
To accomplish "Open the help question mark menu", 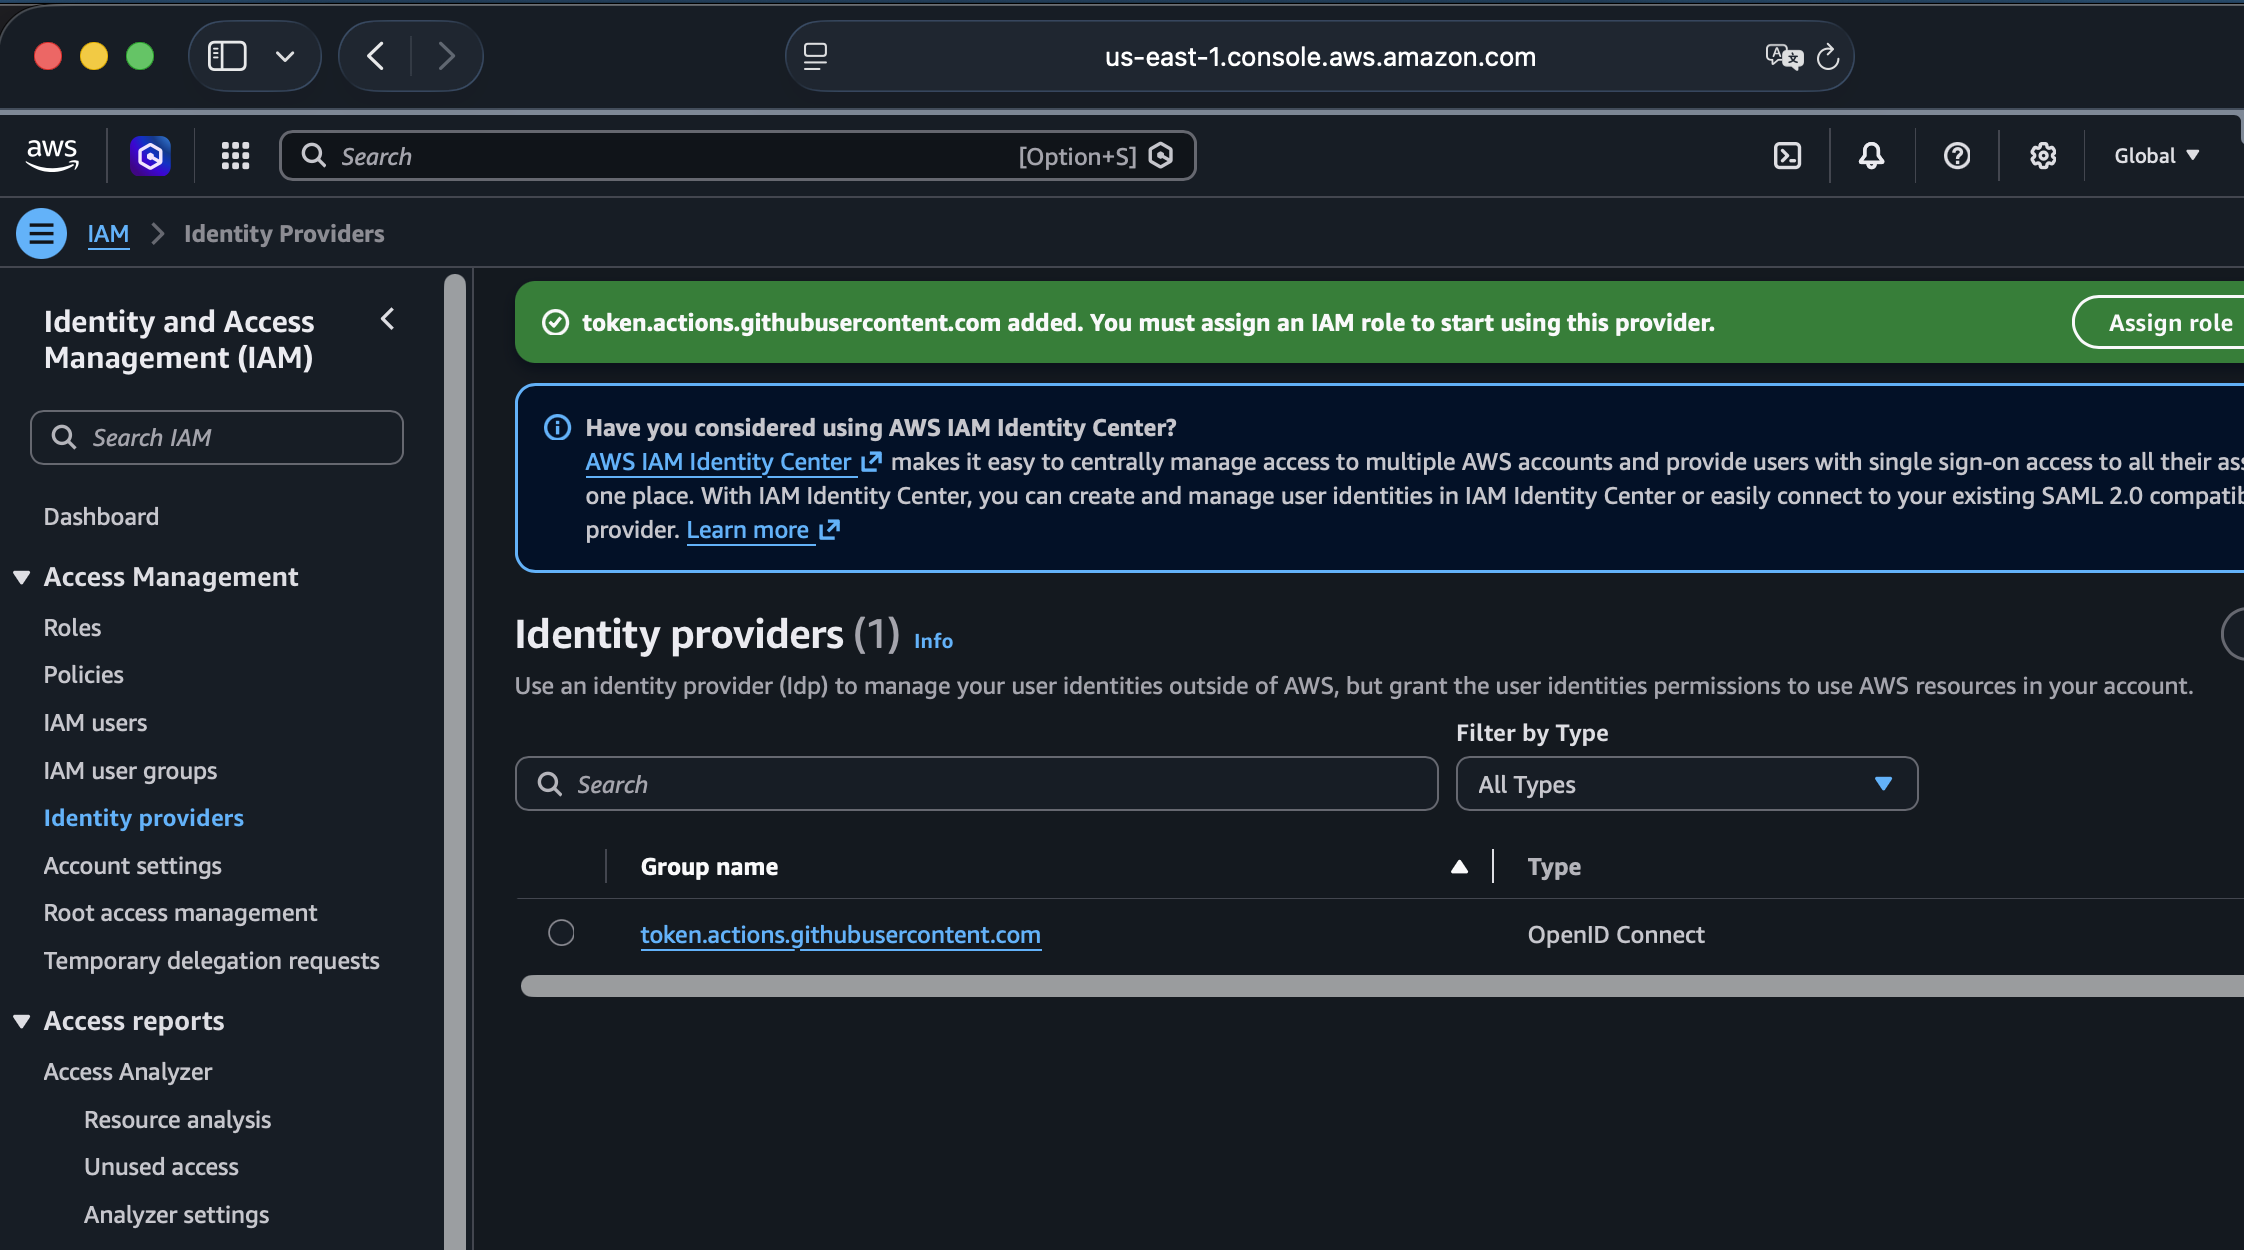I will tap(1957, 156).
